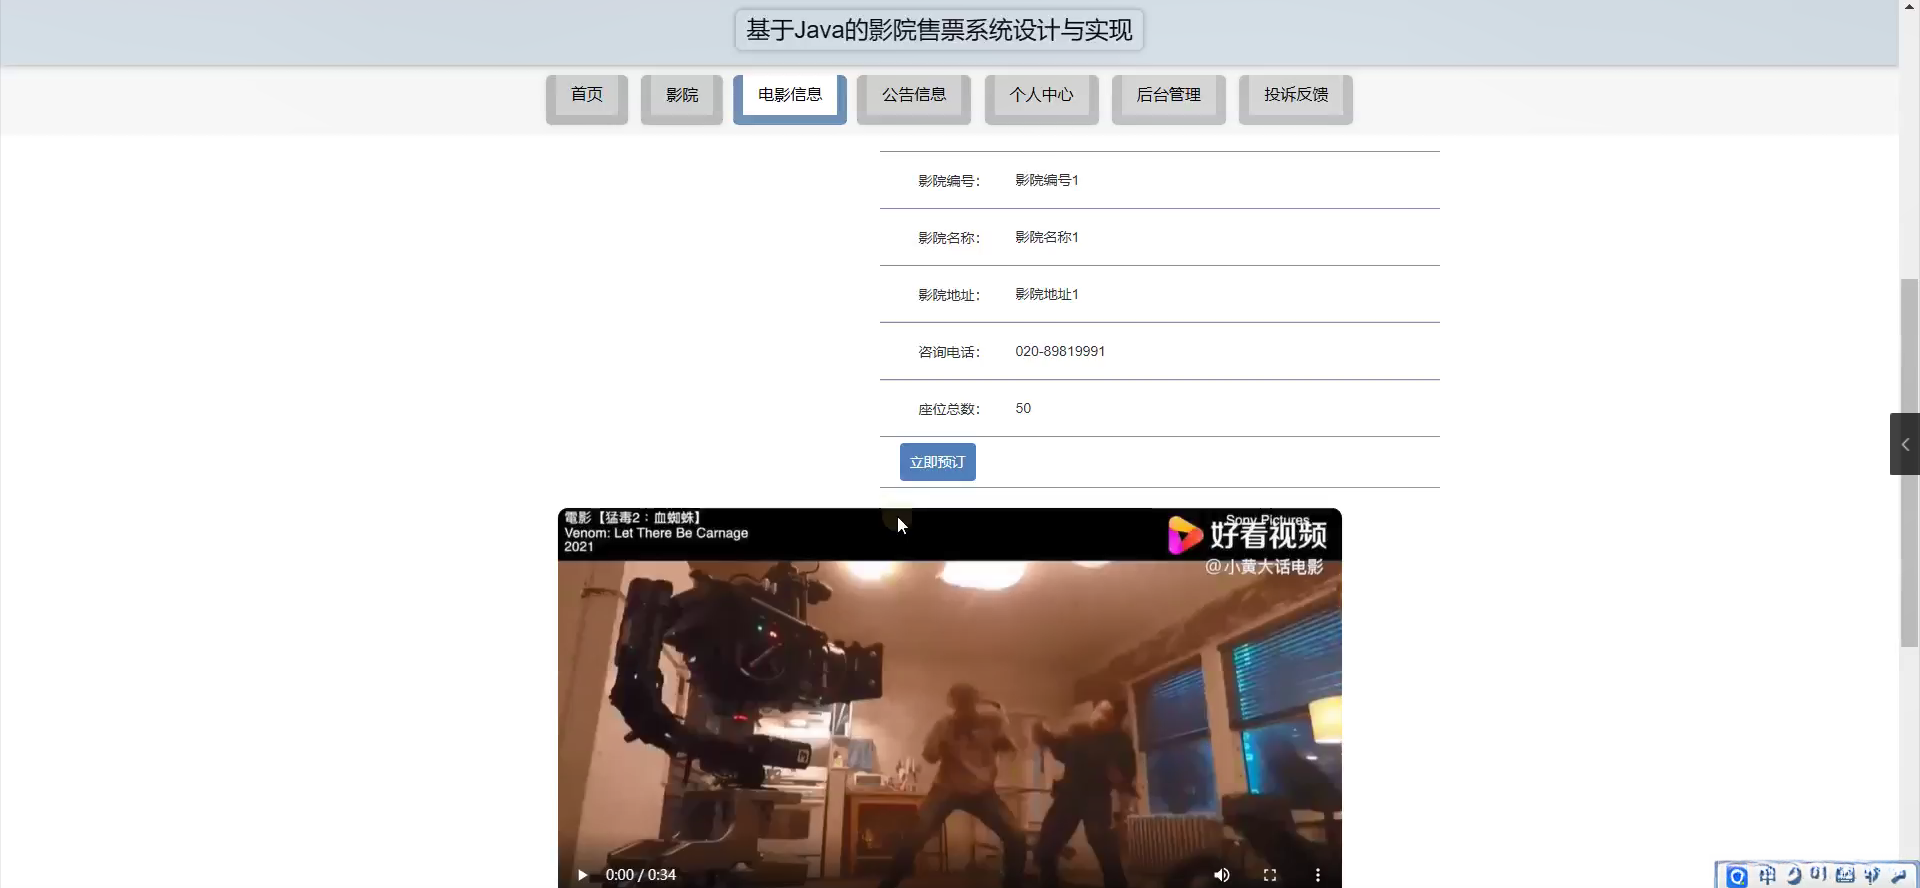Toggle the punctuation mode icon in IME bar
The image size is (1920, 888).
click(x=1819, y=875)
